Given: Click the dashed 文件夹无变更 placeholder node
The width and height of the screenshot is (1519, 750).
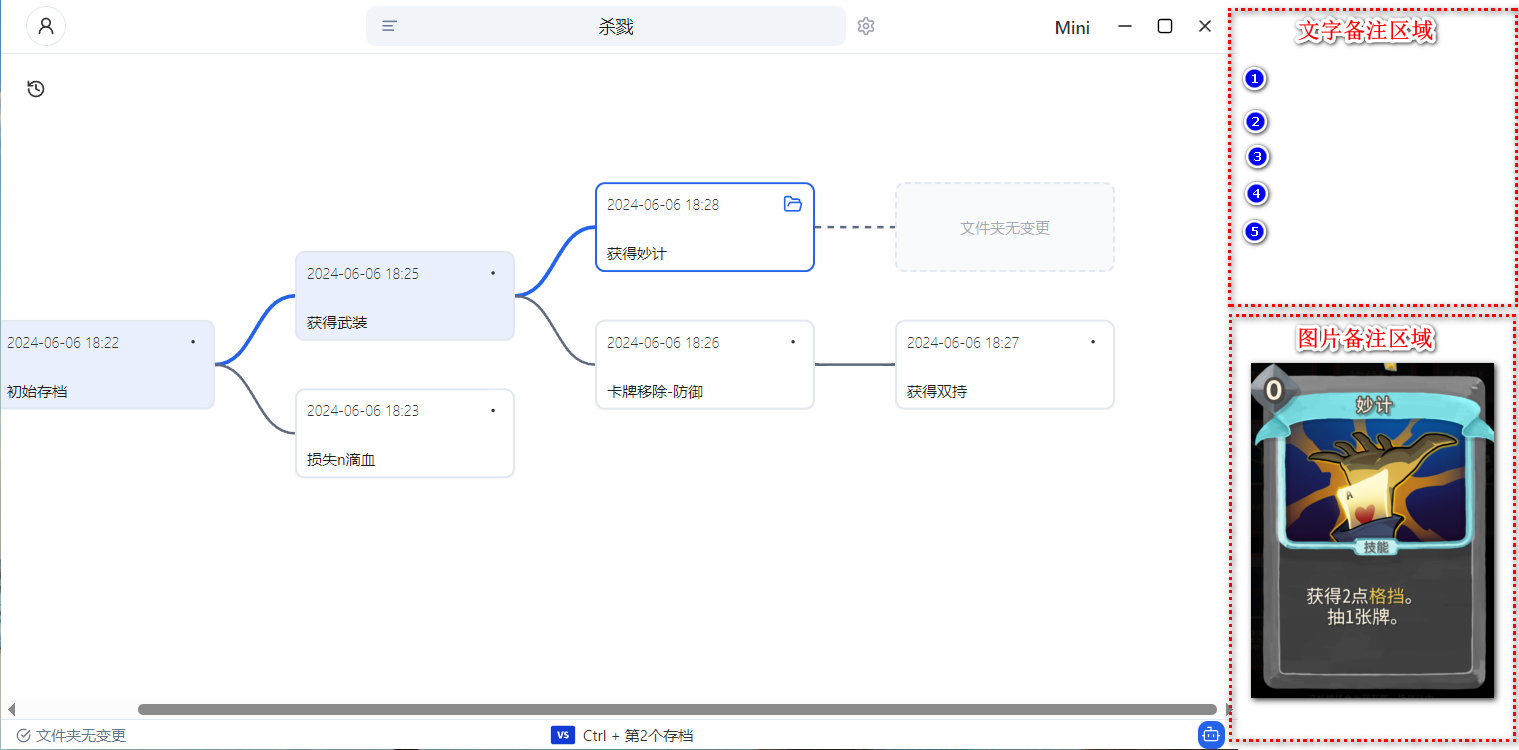Looking at the screenshot, I should 1005,227.
